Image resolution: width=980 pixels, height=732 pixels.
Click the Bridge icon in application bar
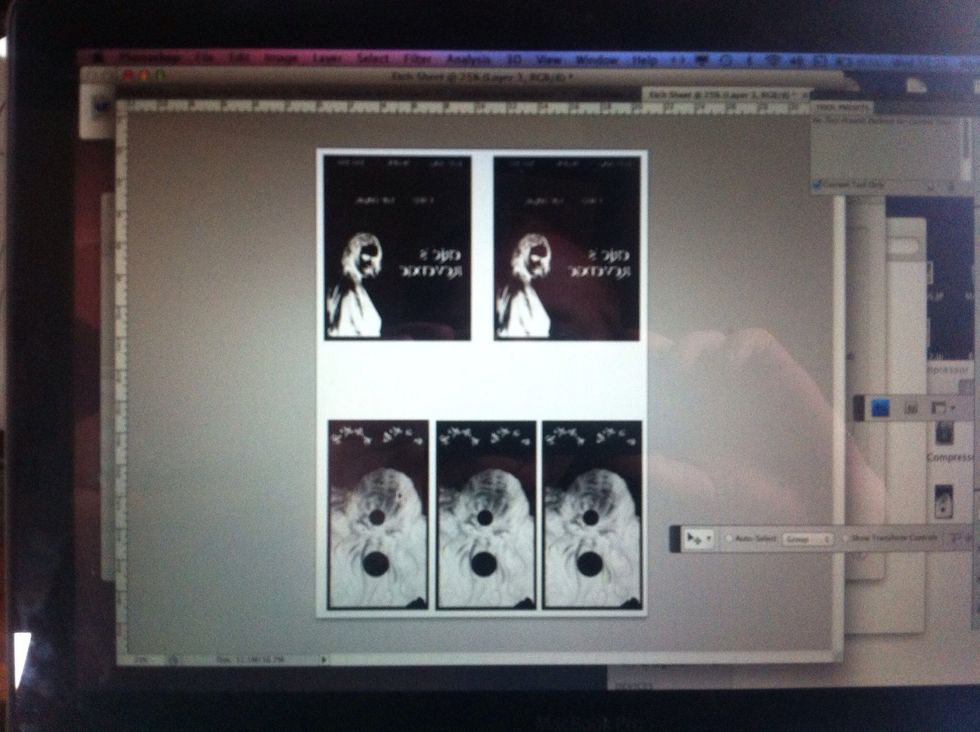coord(911,409)
